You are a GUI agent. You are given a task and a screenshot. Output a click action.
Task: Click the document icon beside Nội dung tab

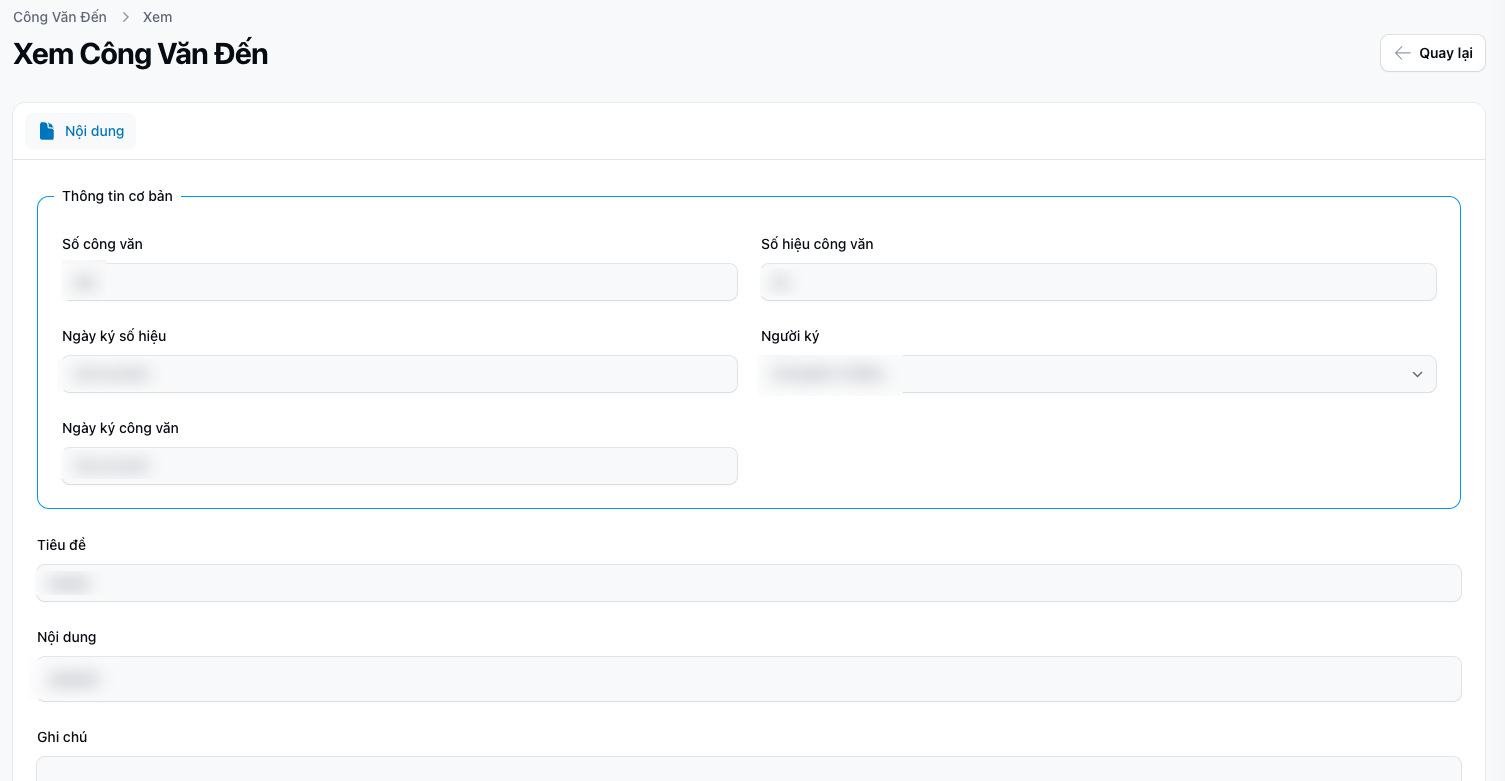tap(47, 131)
